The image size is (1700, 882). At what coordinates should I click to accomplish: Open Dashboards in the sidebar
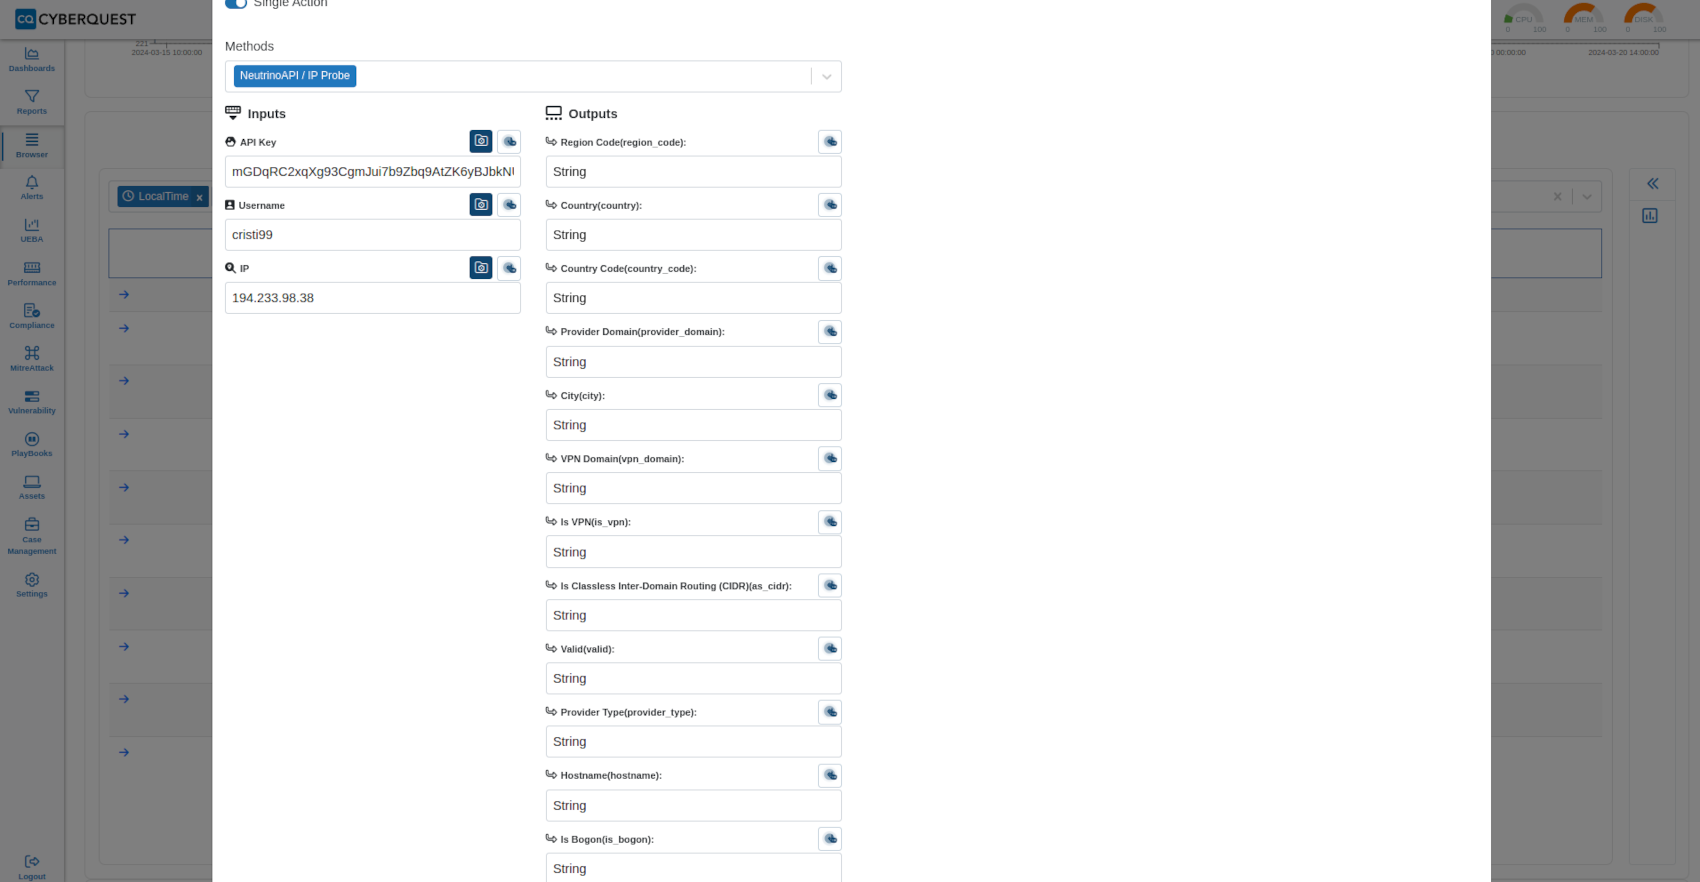pos(32,60)
